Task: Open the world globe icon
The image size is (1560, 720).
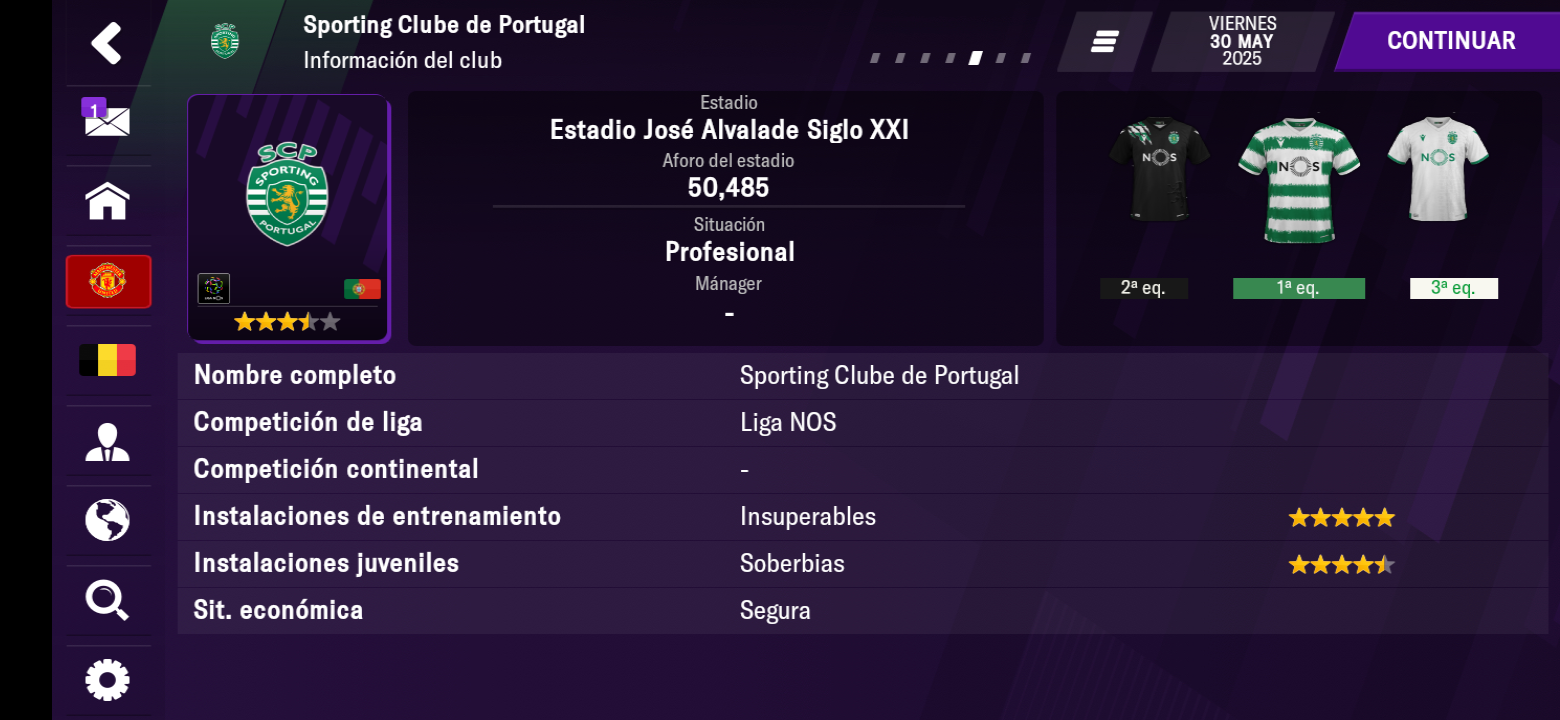Action: click(x=107, y=520)
